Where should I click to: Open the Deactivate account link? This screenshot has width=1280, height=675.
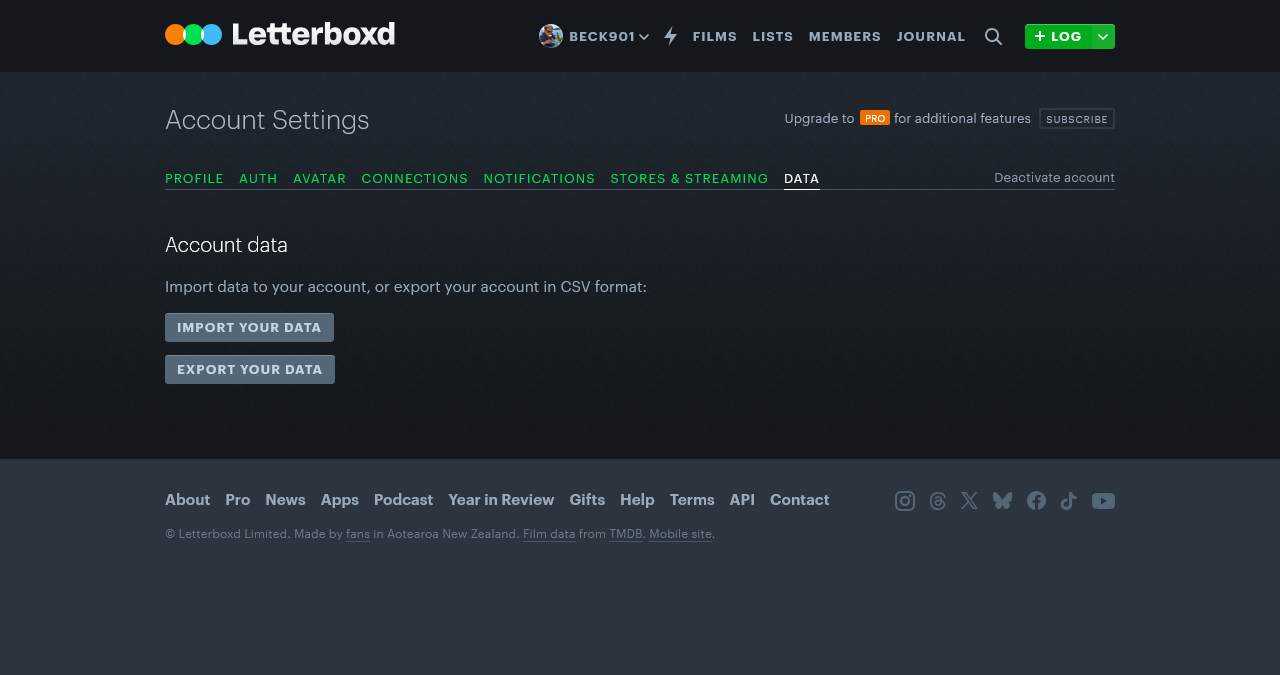(1054, 177)
